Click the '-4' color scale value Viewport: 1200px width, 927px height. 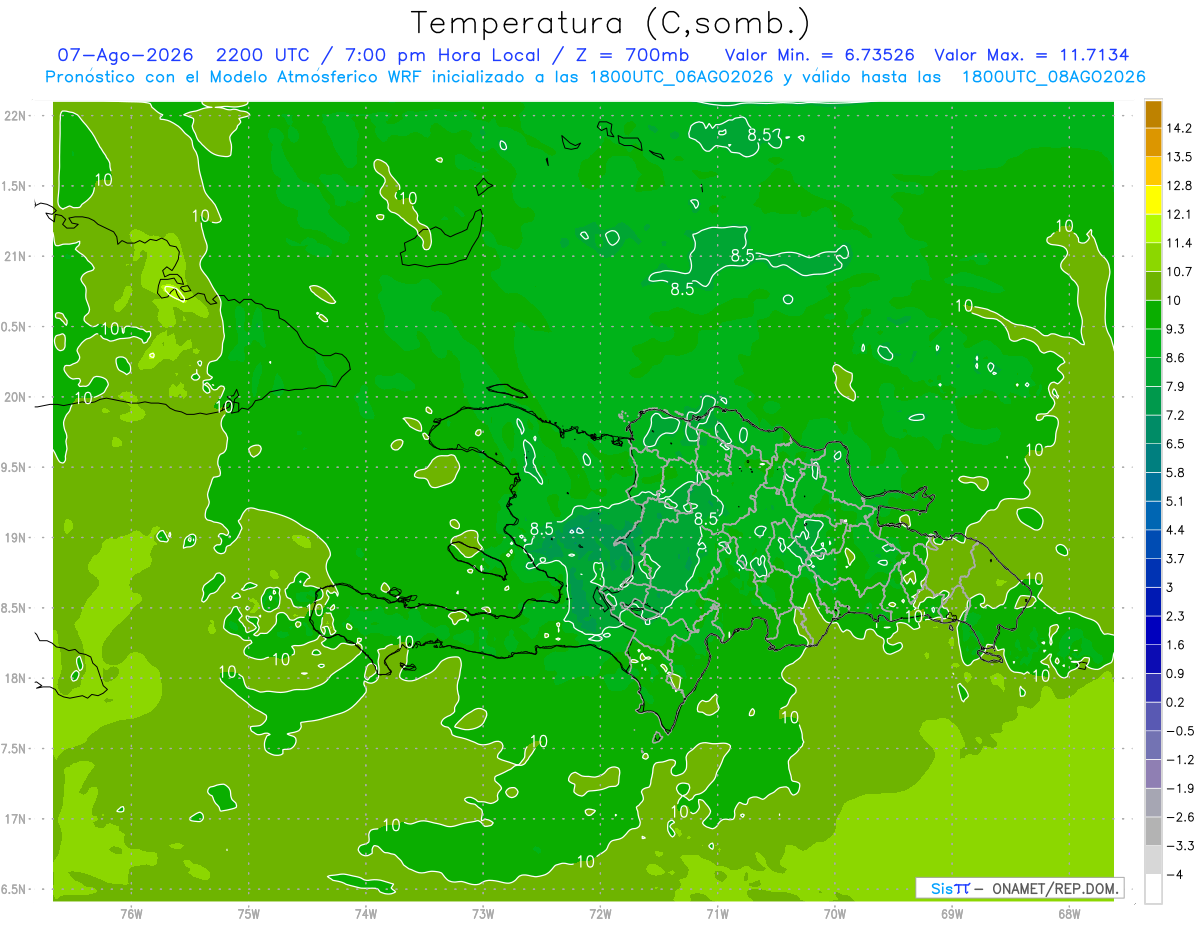[1176, 875]
